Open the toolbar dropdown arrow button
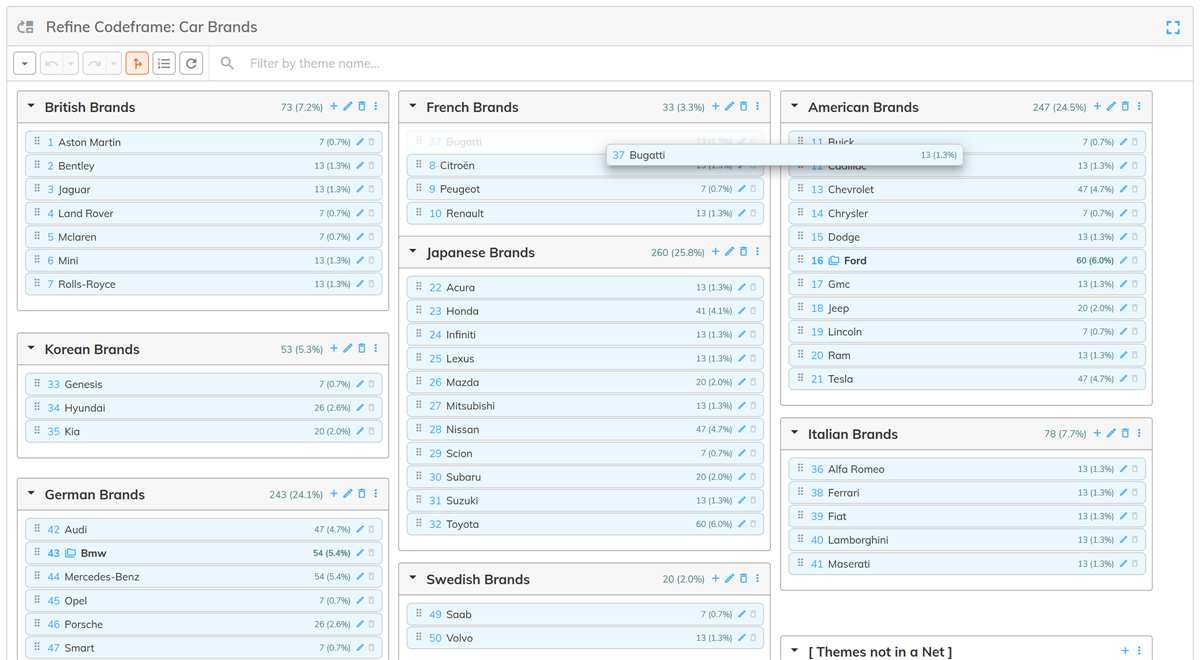Screen dimensions: 1200x660 click(x=25, y=63)
